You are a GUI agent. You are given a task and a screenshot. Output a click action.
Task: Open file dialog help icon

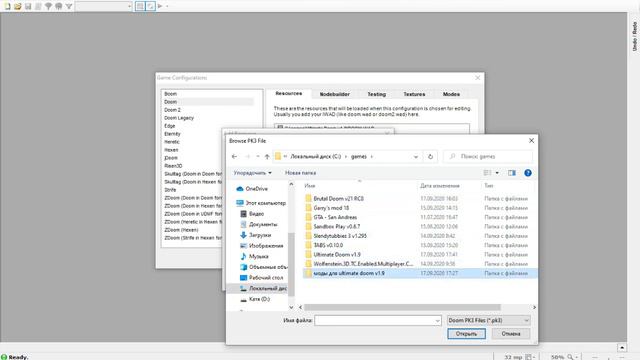tap(528, 173)
